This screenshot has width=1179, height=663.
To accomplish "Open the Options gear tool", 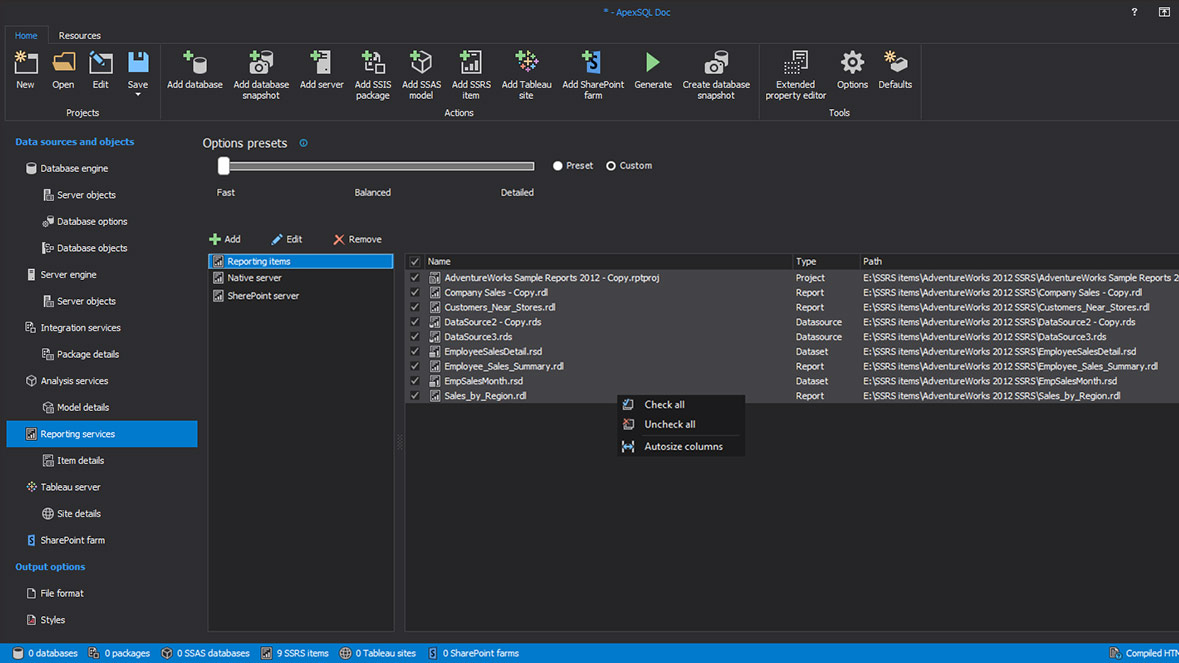I will tap(852, 70).
